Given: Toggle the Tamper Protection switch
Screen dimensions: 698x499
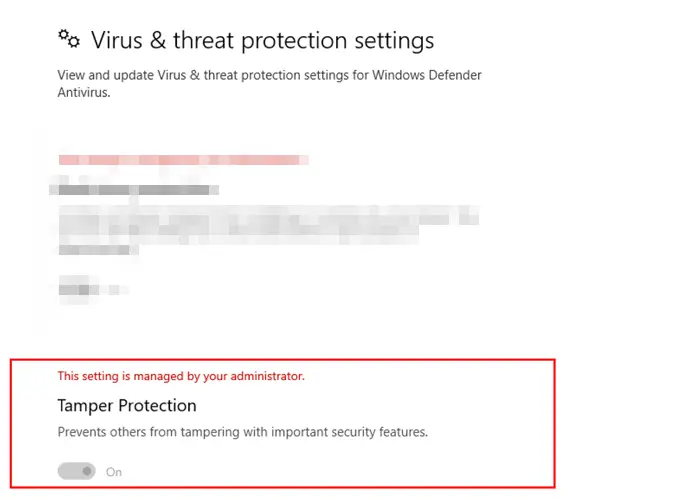Looking at the screenshot, I should tap(76, 471).
